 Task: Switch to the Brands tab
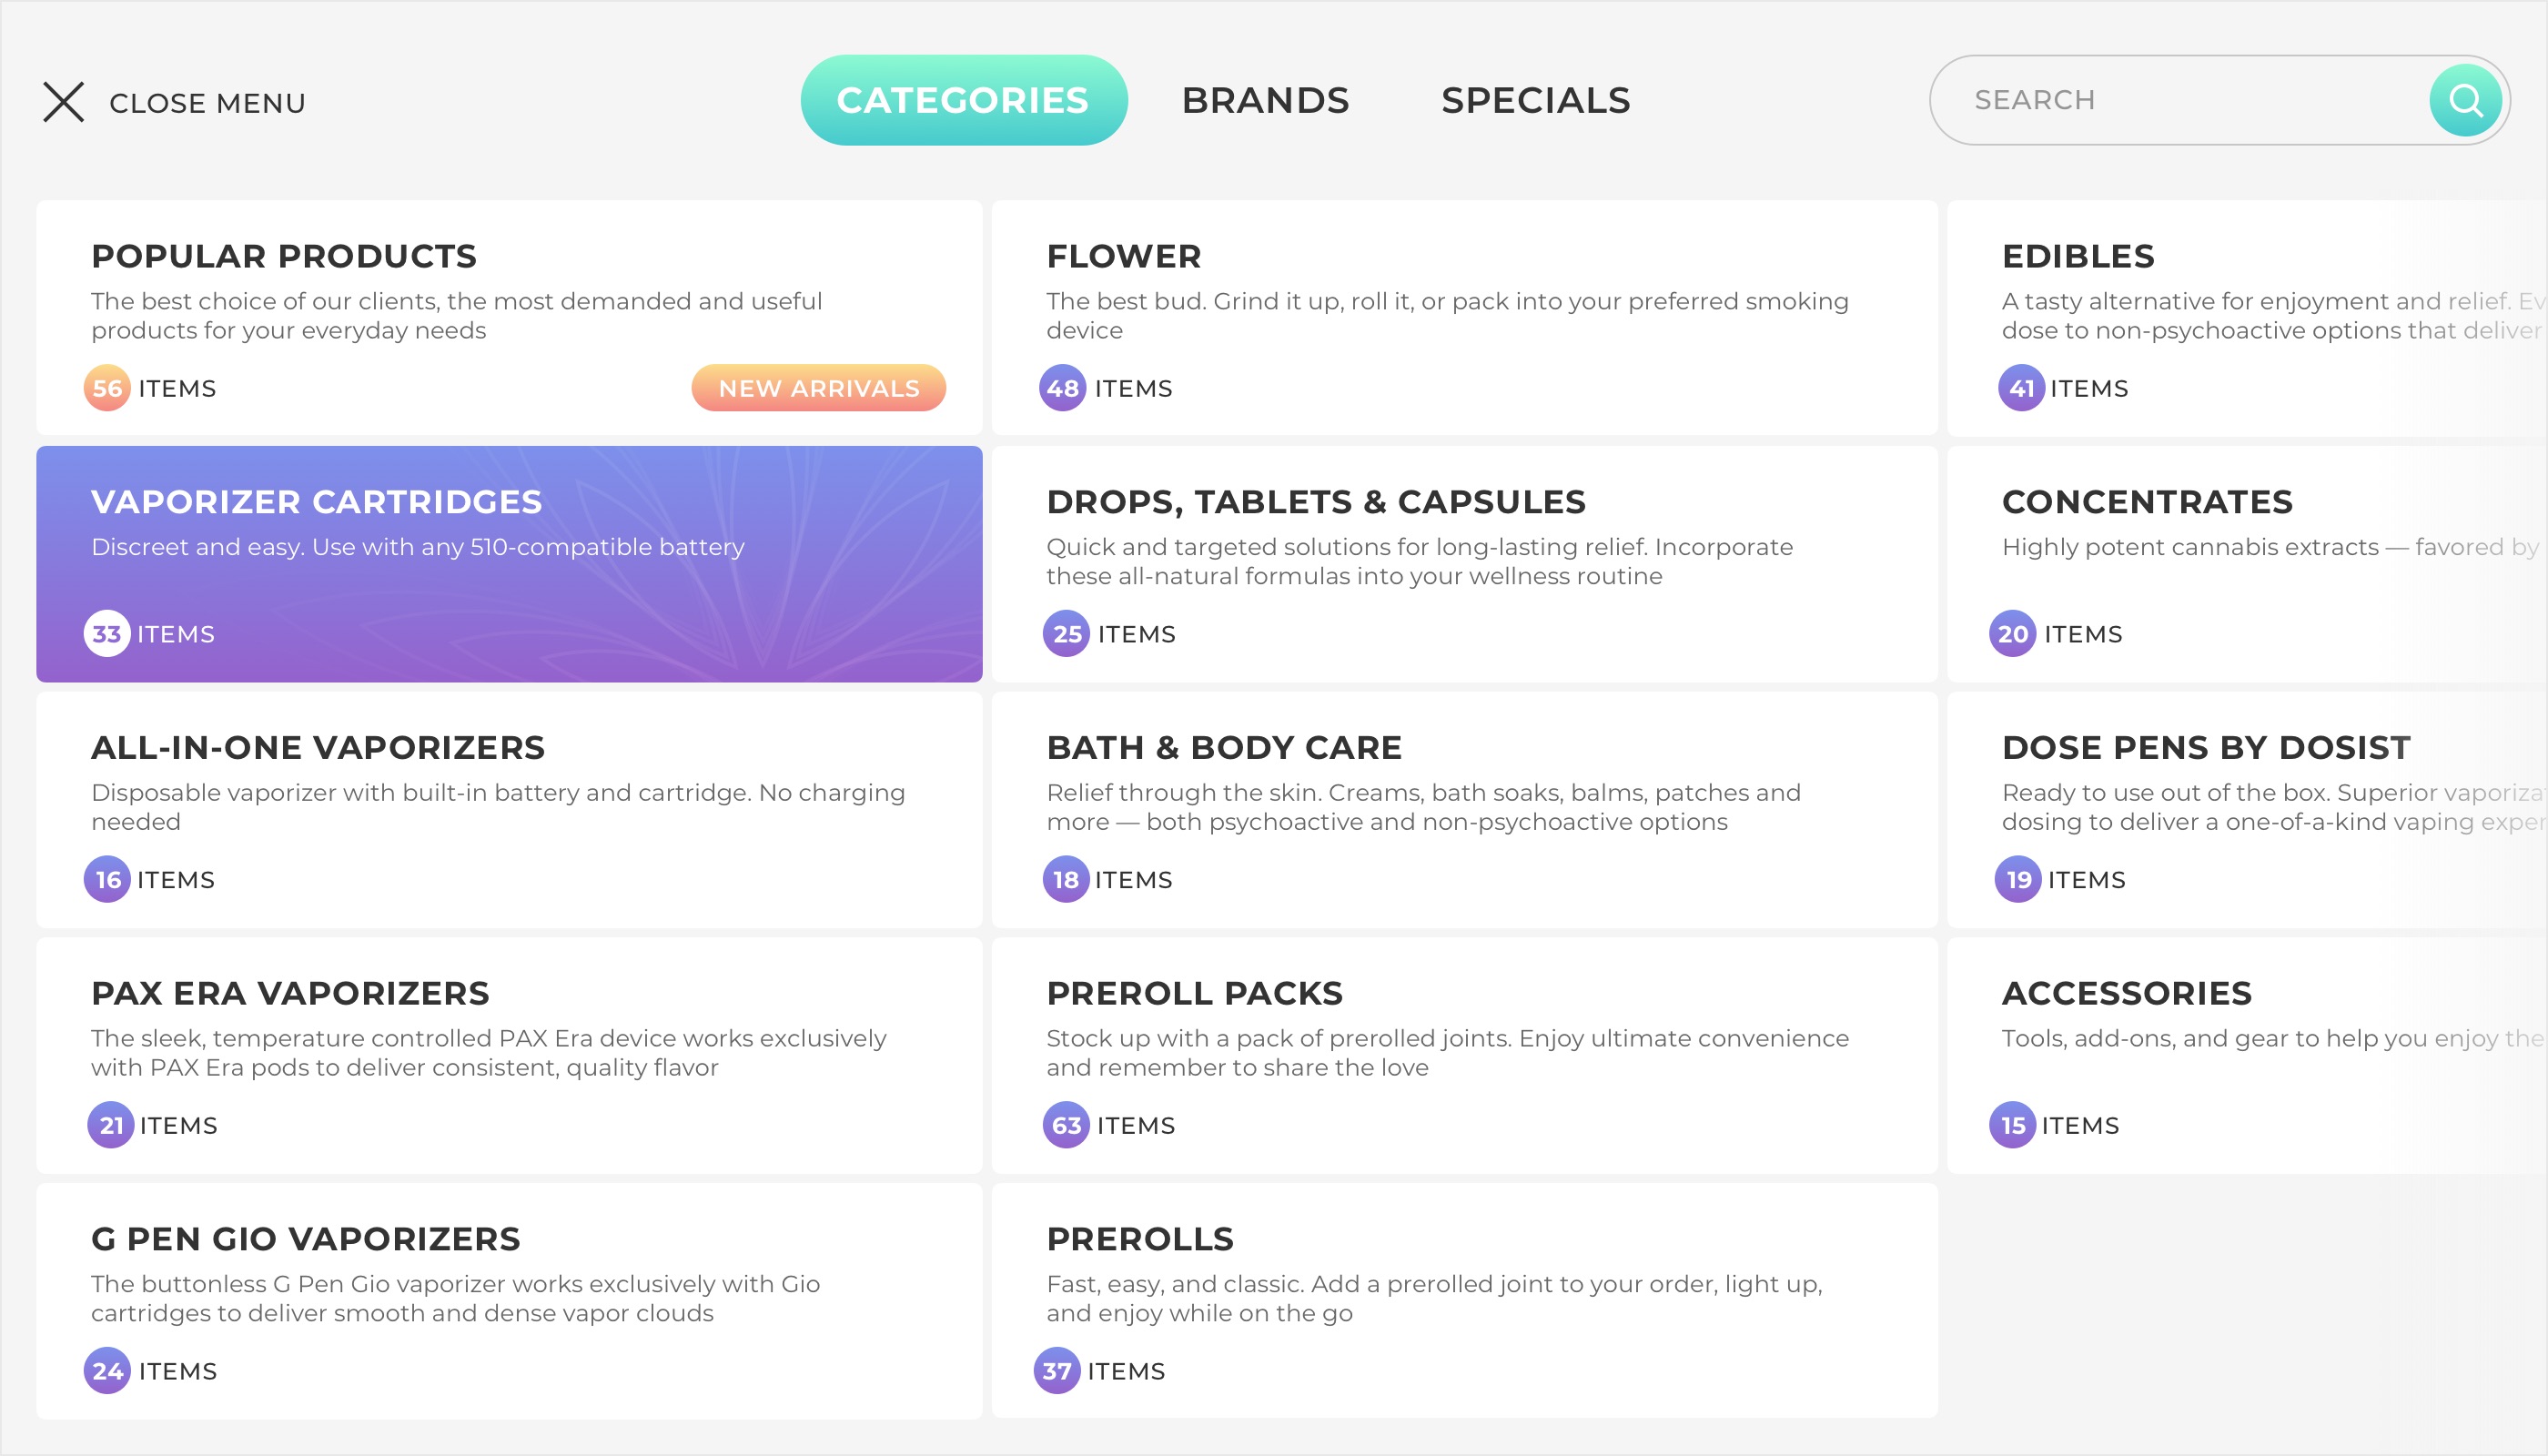click(x=1265, y=100)
